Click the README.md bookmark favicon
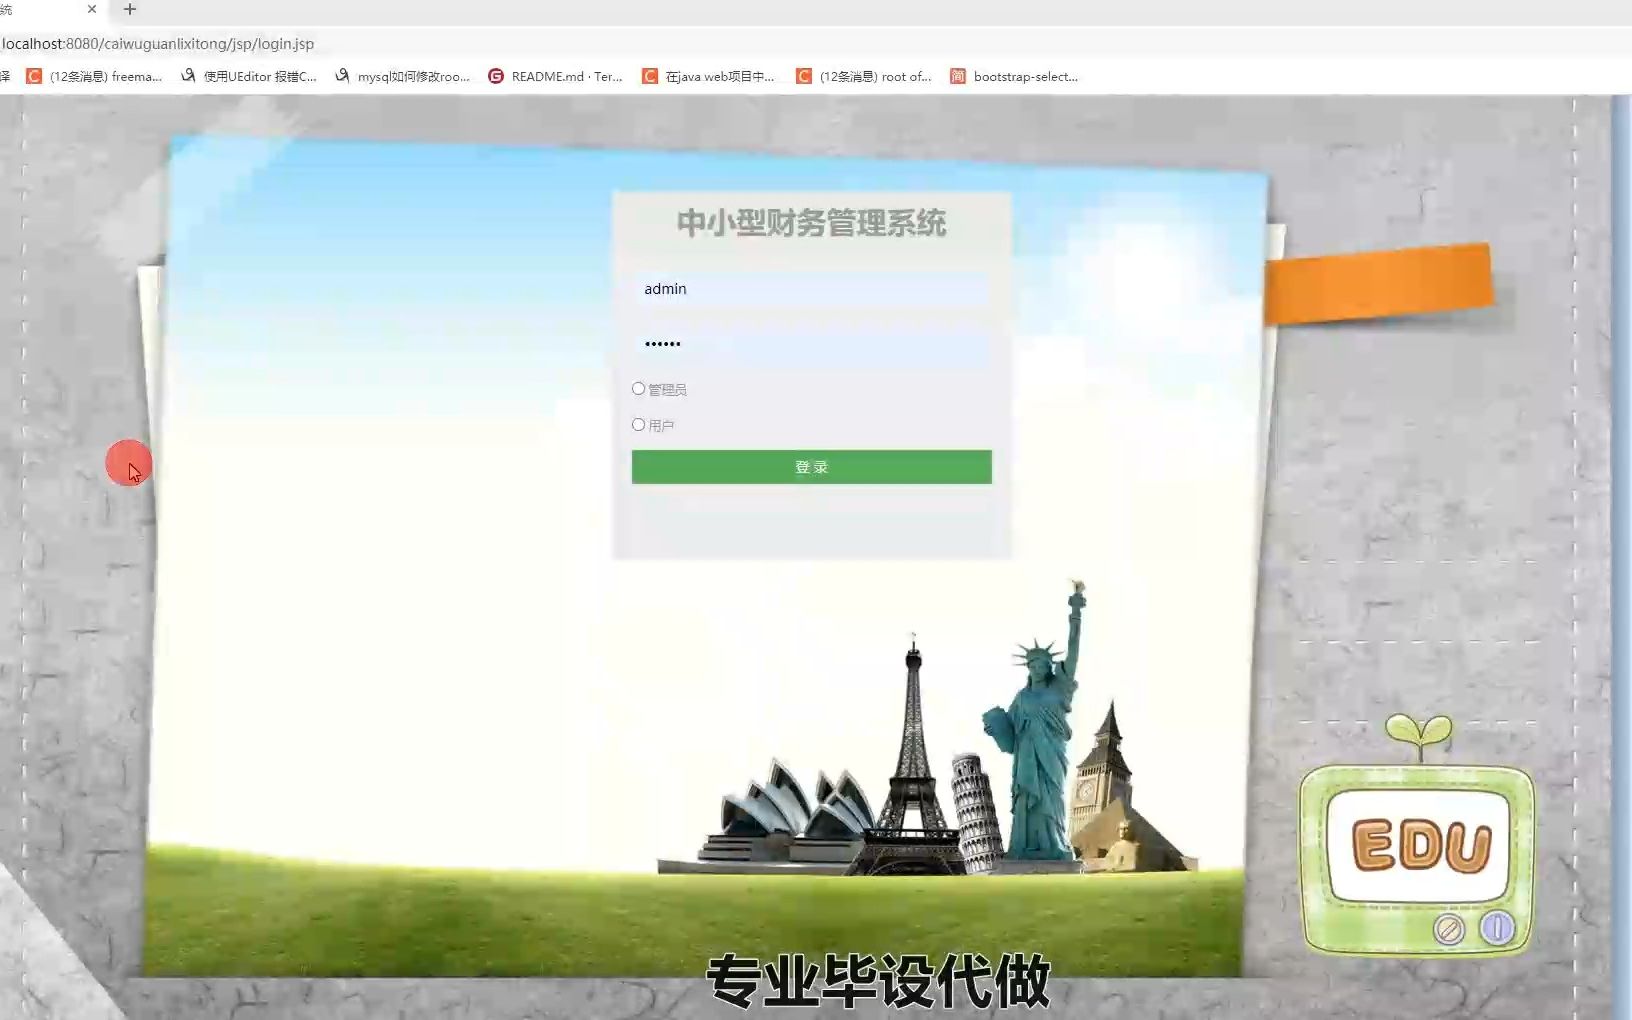Viewport: 1632px width, 1020px height. (x=496, y=76)
